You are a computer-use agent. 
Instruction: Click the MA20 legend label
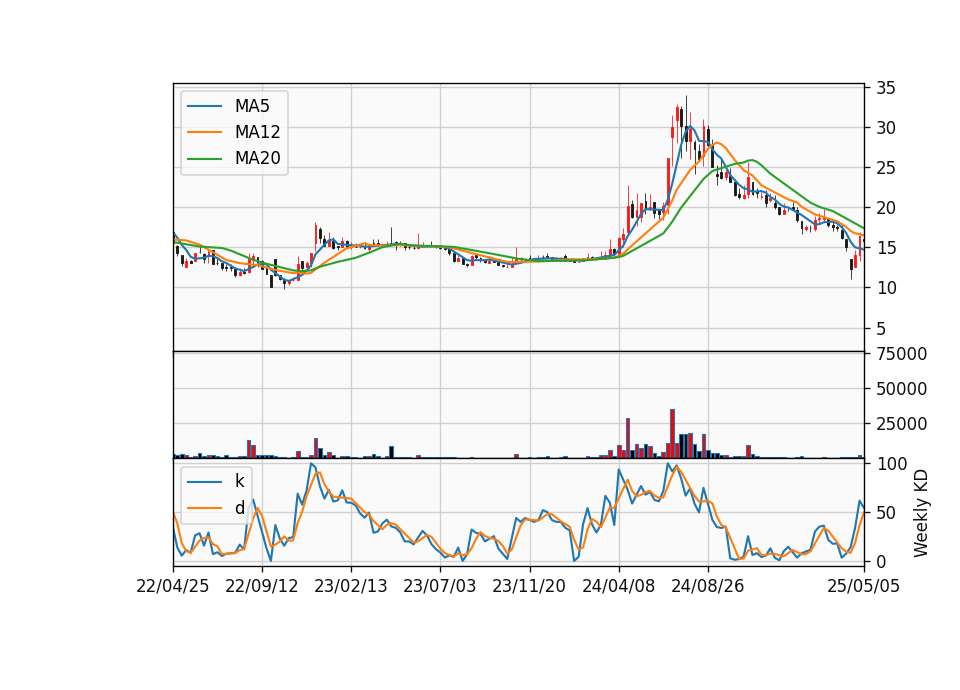tap(257, 158)
